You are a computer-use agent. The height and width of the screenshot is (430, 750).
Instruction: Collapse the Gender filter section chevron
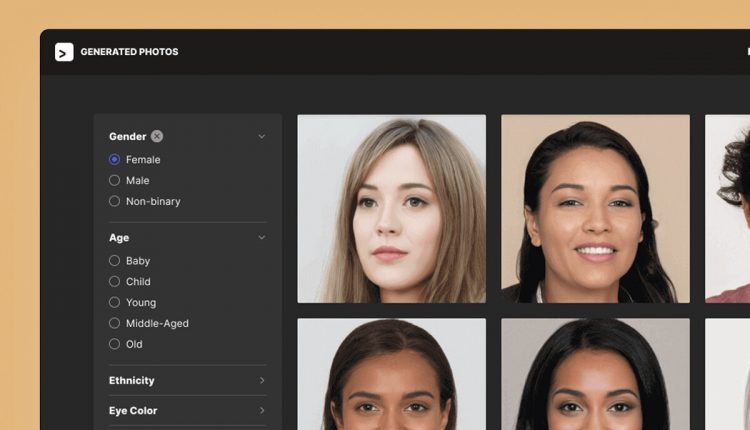click(262, 137)
